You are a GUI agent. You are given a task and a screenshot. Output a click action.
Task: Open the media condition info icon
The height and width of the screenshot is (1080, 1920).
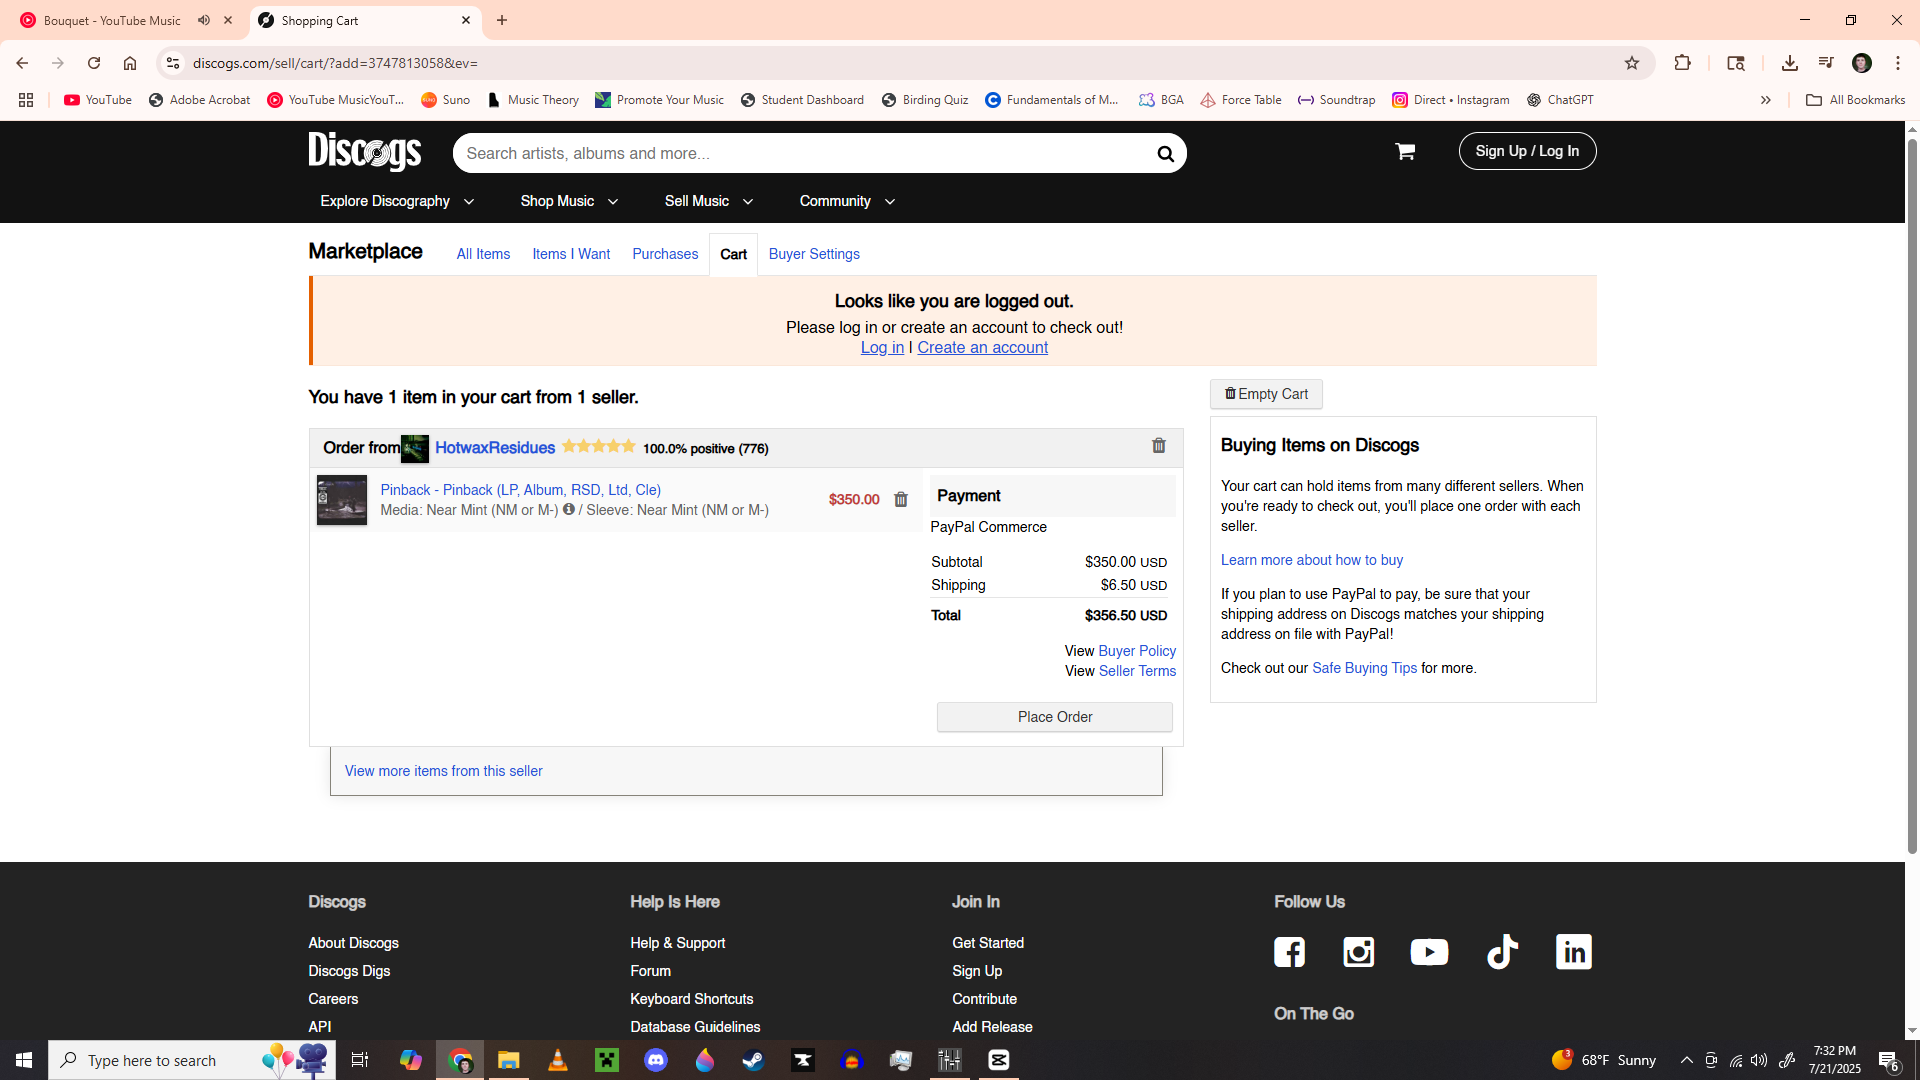[x=569, y=509]
